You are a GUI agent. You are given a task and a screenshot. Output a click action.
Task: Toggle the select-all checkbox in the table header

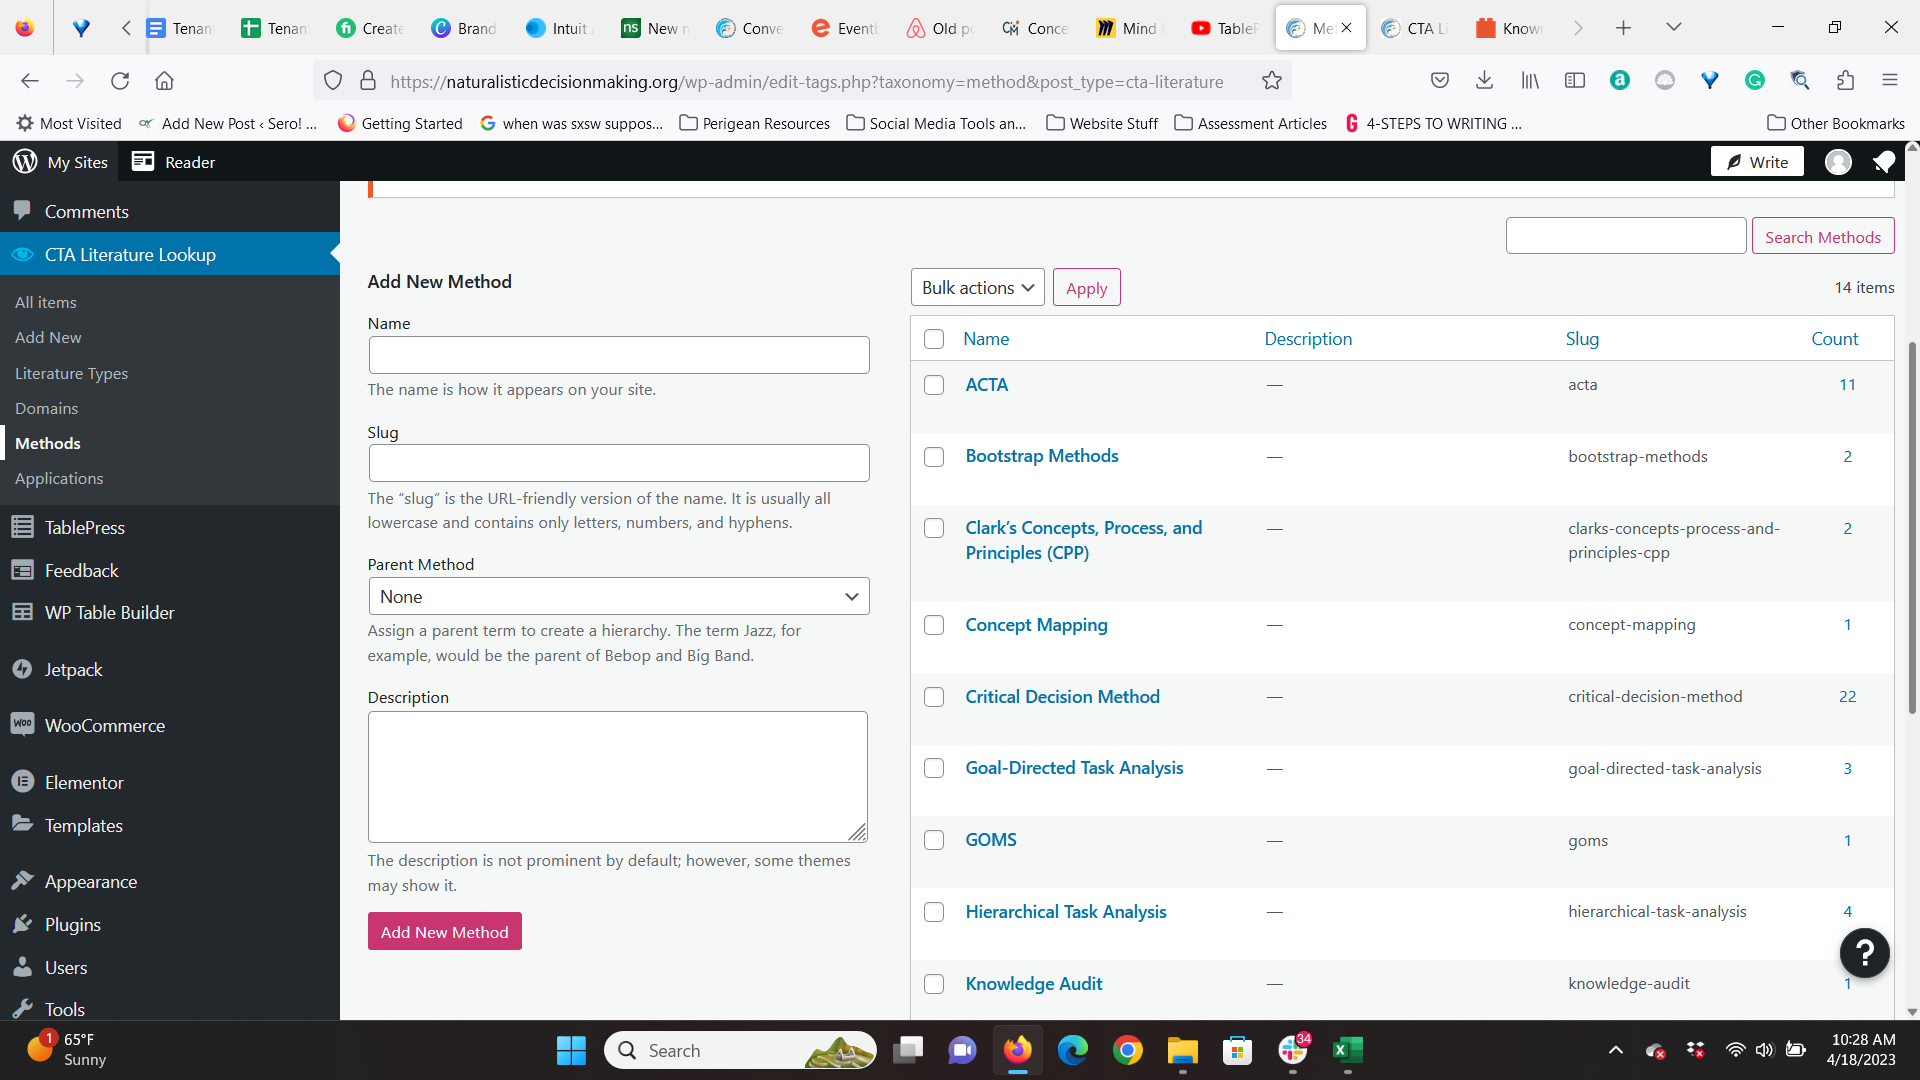coord(934,339)
